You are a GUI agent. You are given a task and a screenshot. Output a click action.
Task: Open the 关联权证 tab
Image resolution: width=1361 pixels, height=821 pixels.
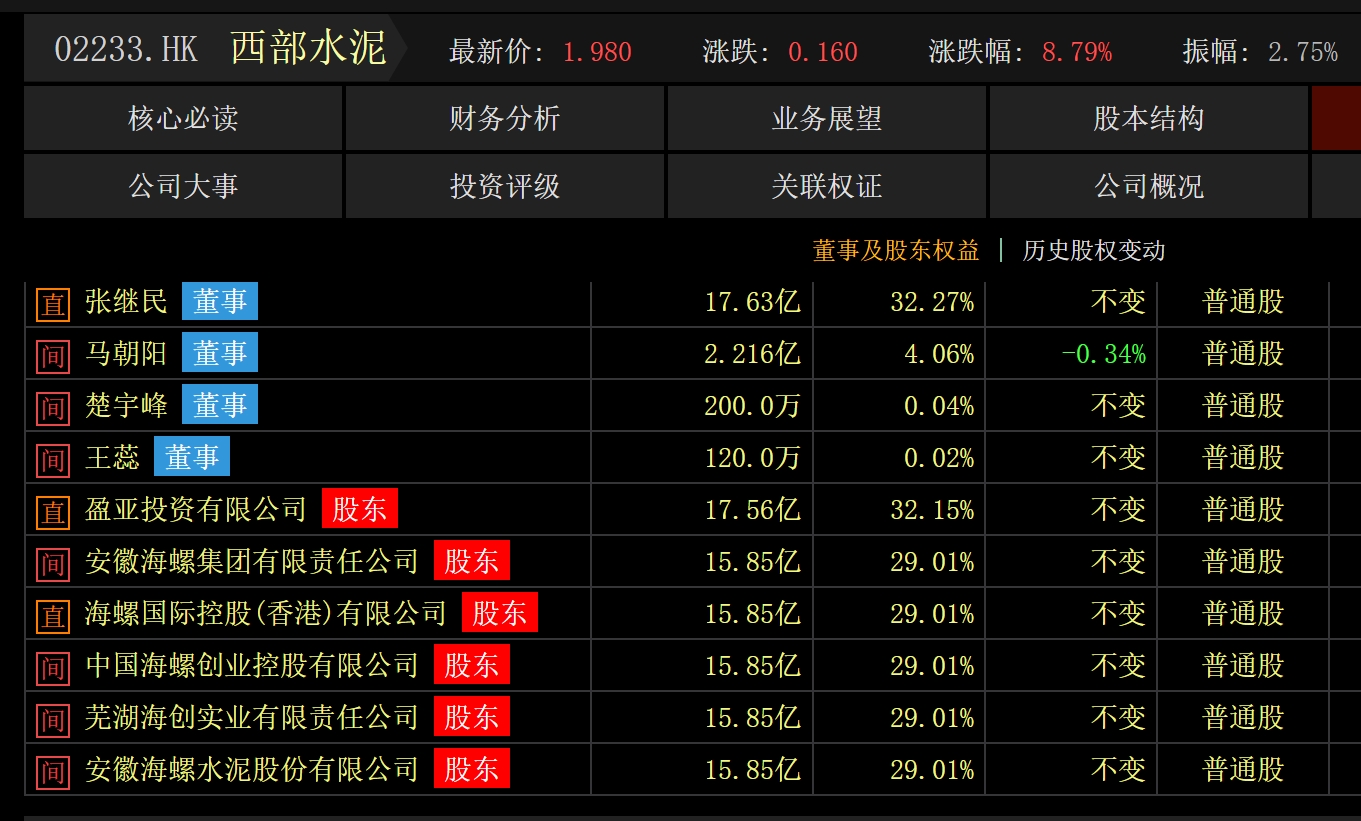[827, 186]
